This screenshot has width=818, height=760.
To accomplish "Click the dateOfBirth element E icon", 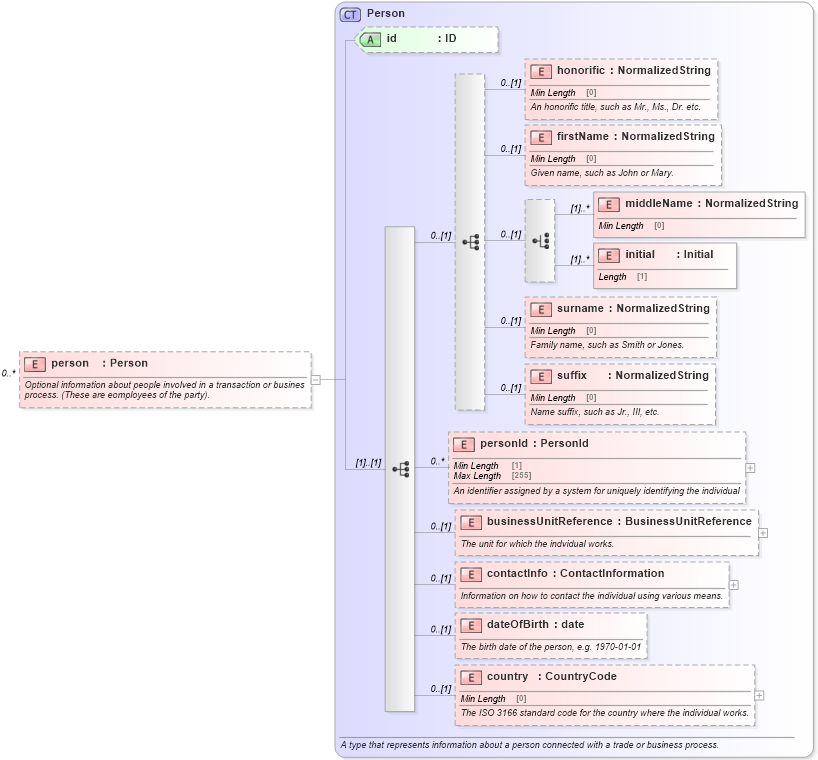I will coord(469,624).
